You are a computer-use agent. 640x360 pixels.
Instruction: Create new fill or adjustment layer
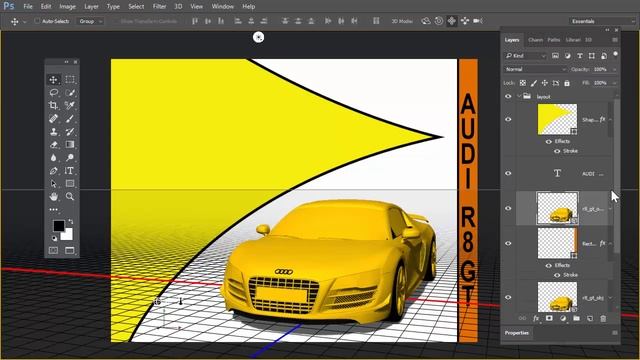(563, 318)
